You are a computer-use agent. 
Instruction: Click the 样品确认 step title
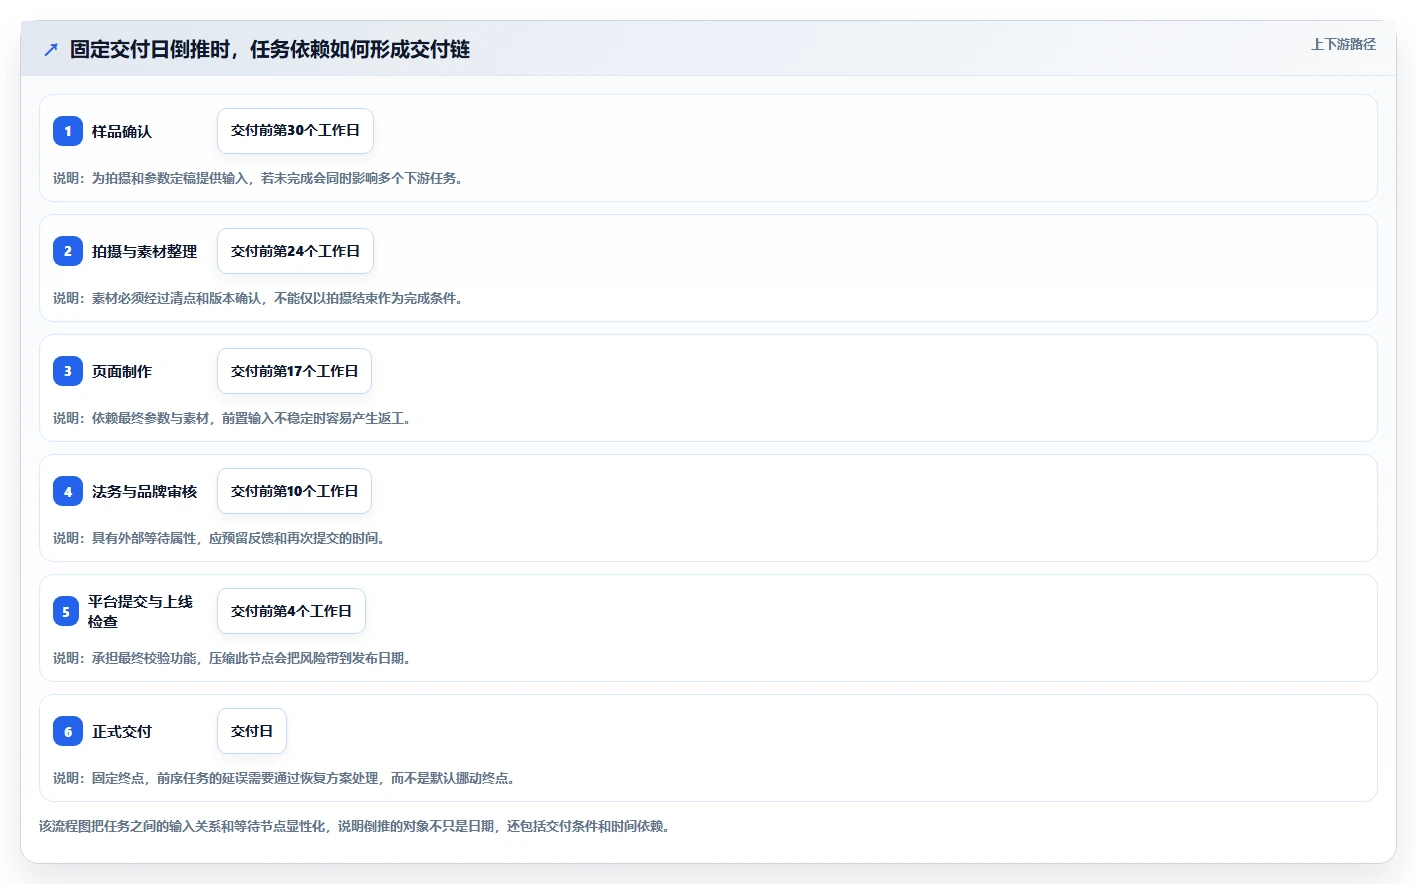(122, 131)
